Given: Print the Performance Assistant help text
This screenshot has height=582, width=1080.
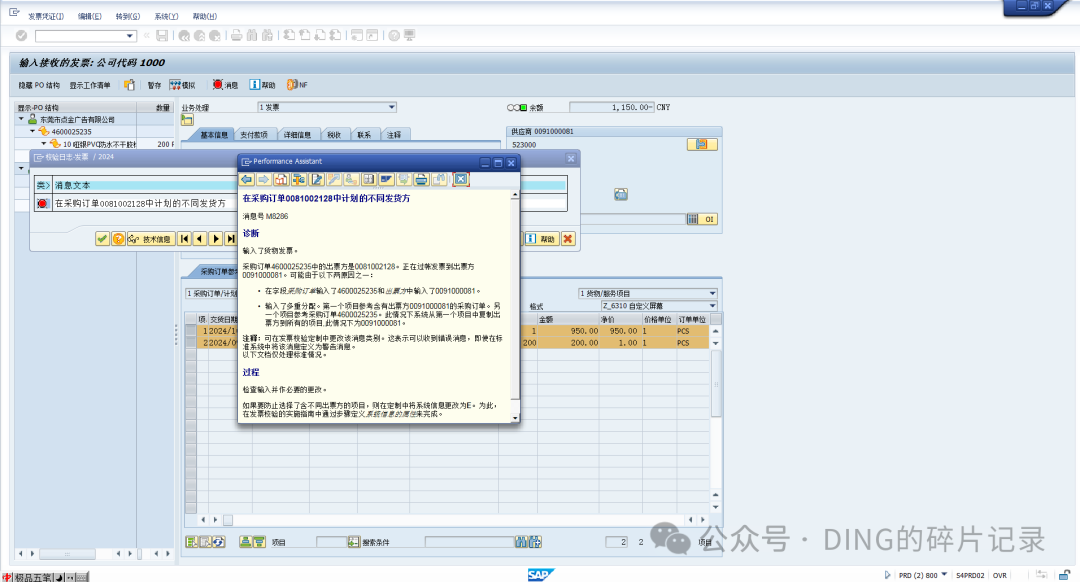Looking at the screenshot, I should [421, 180].
